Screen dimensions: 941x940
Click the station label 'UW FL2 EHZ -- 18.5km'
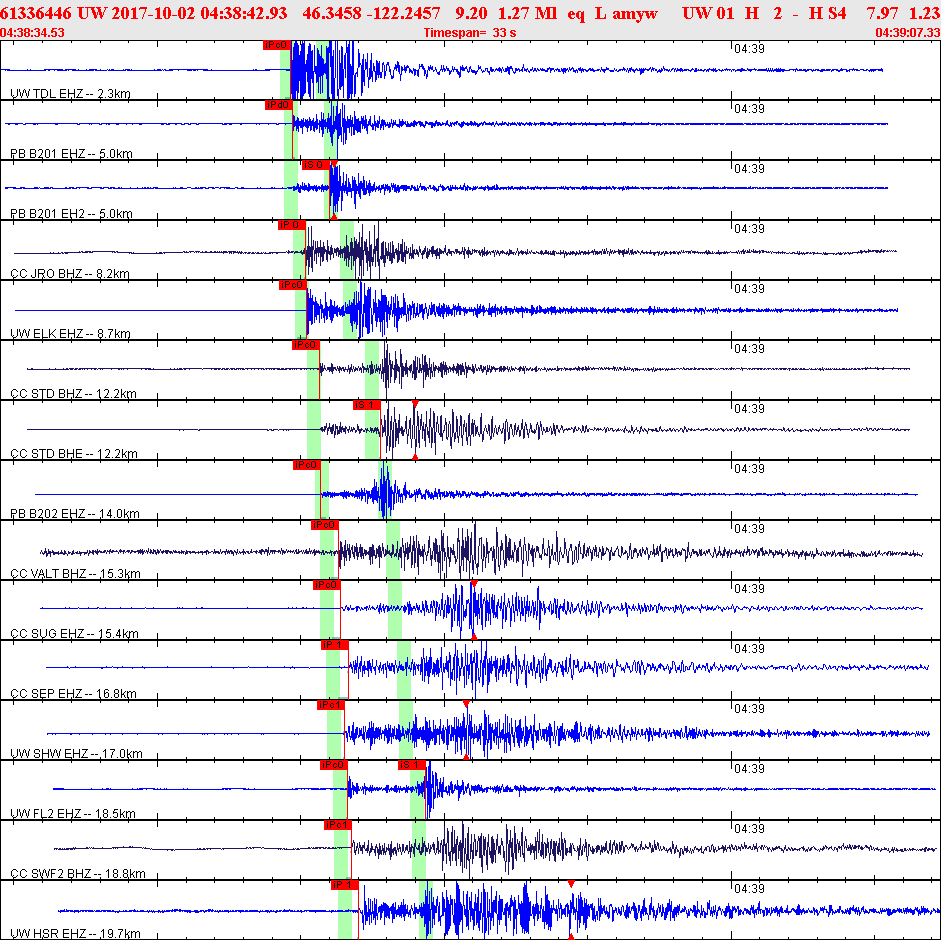(x=73, y=814)
